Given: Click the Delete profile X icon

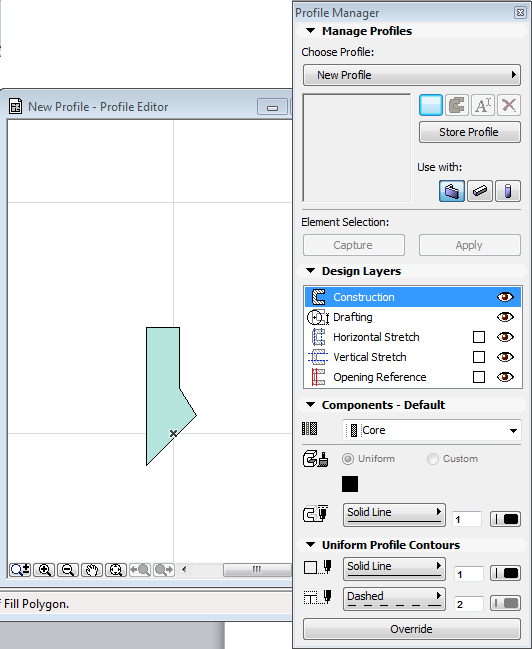Looking at the screenshot, I should point(509,105).
